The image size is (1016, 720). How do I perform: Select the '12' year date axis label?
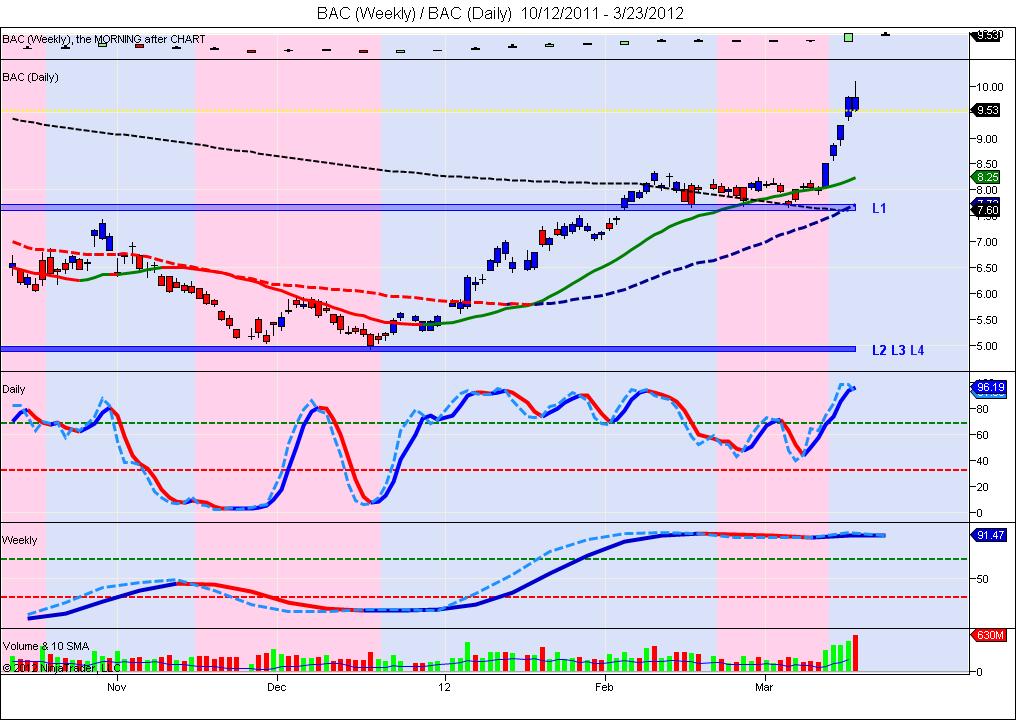coord(445,686)
